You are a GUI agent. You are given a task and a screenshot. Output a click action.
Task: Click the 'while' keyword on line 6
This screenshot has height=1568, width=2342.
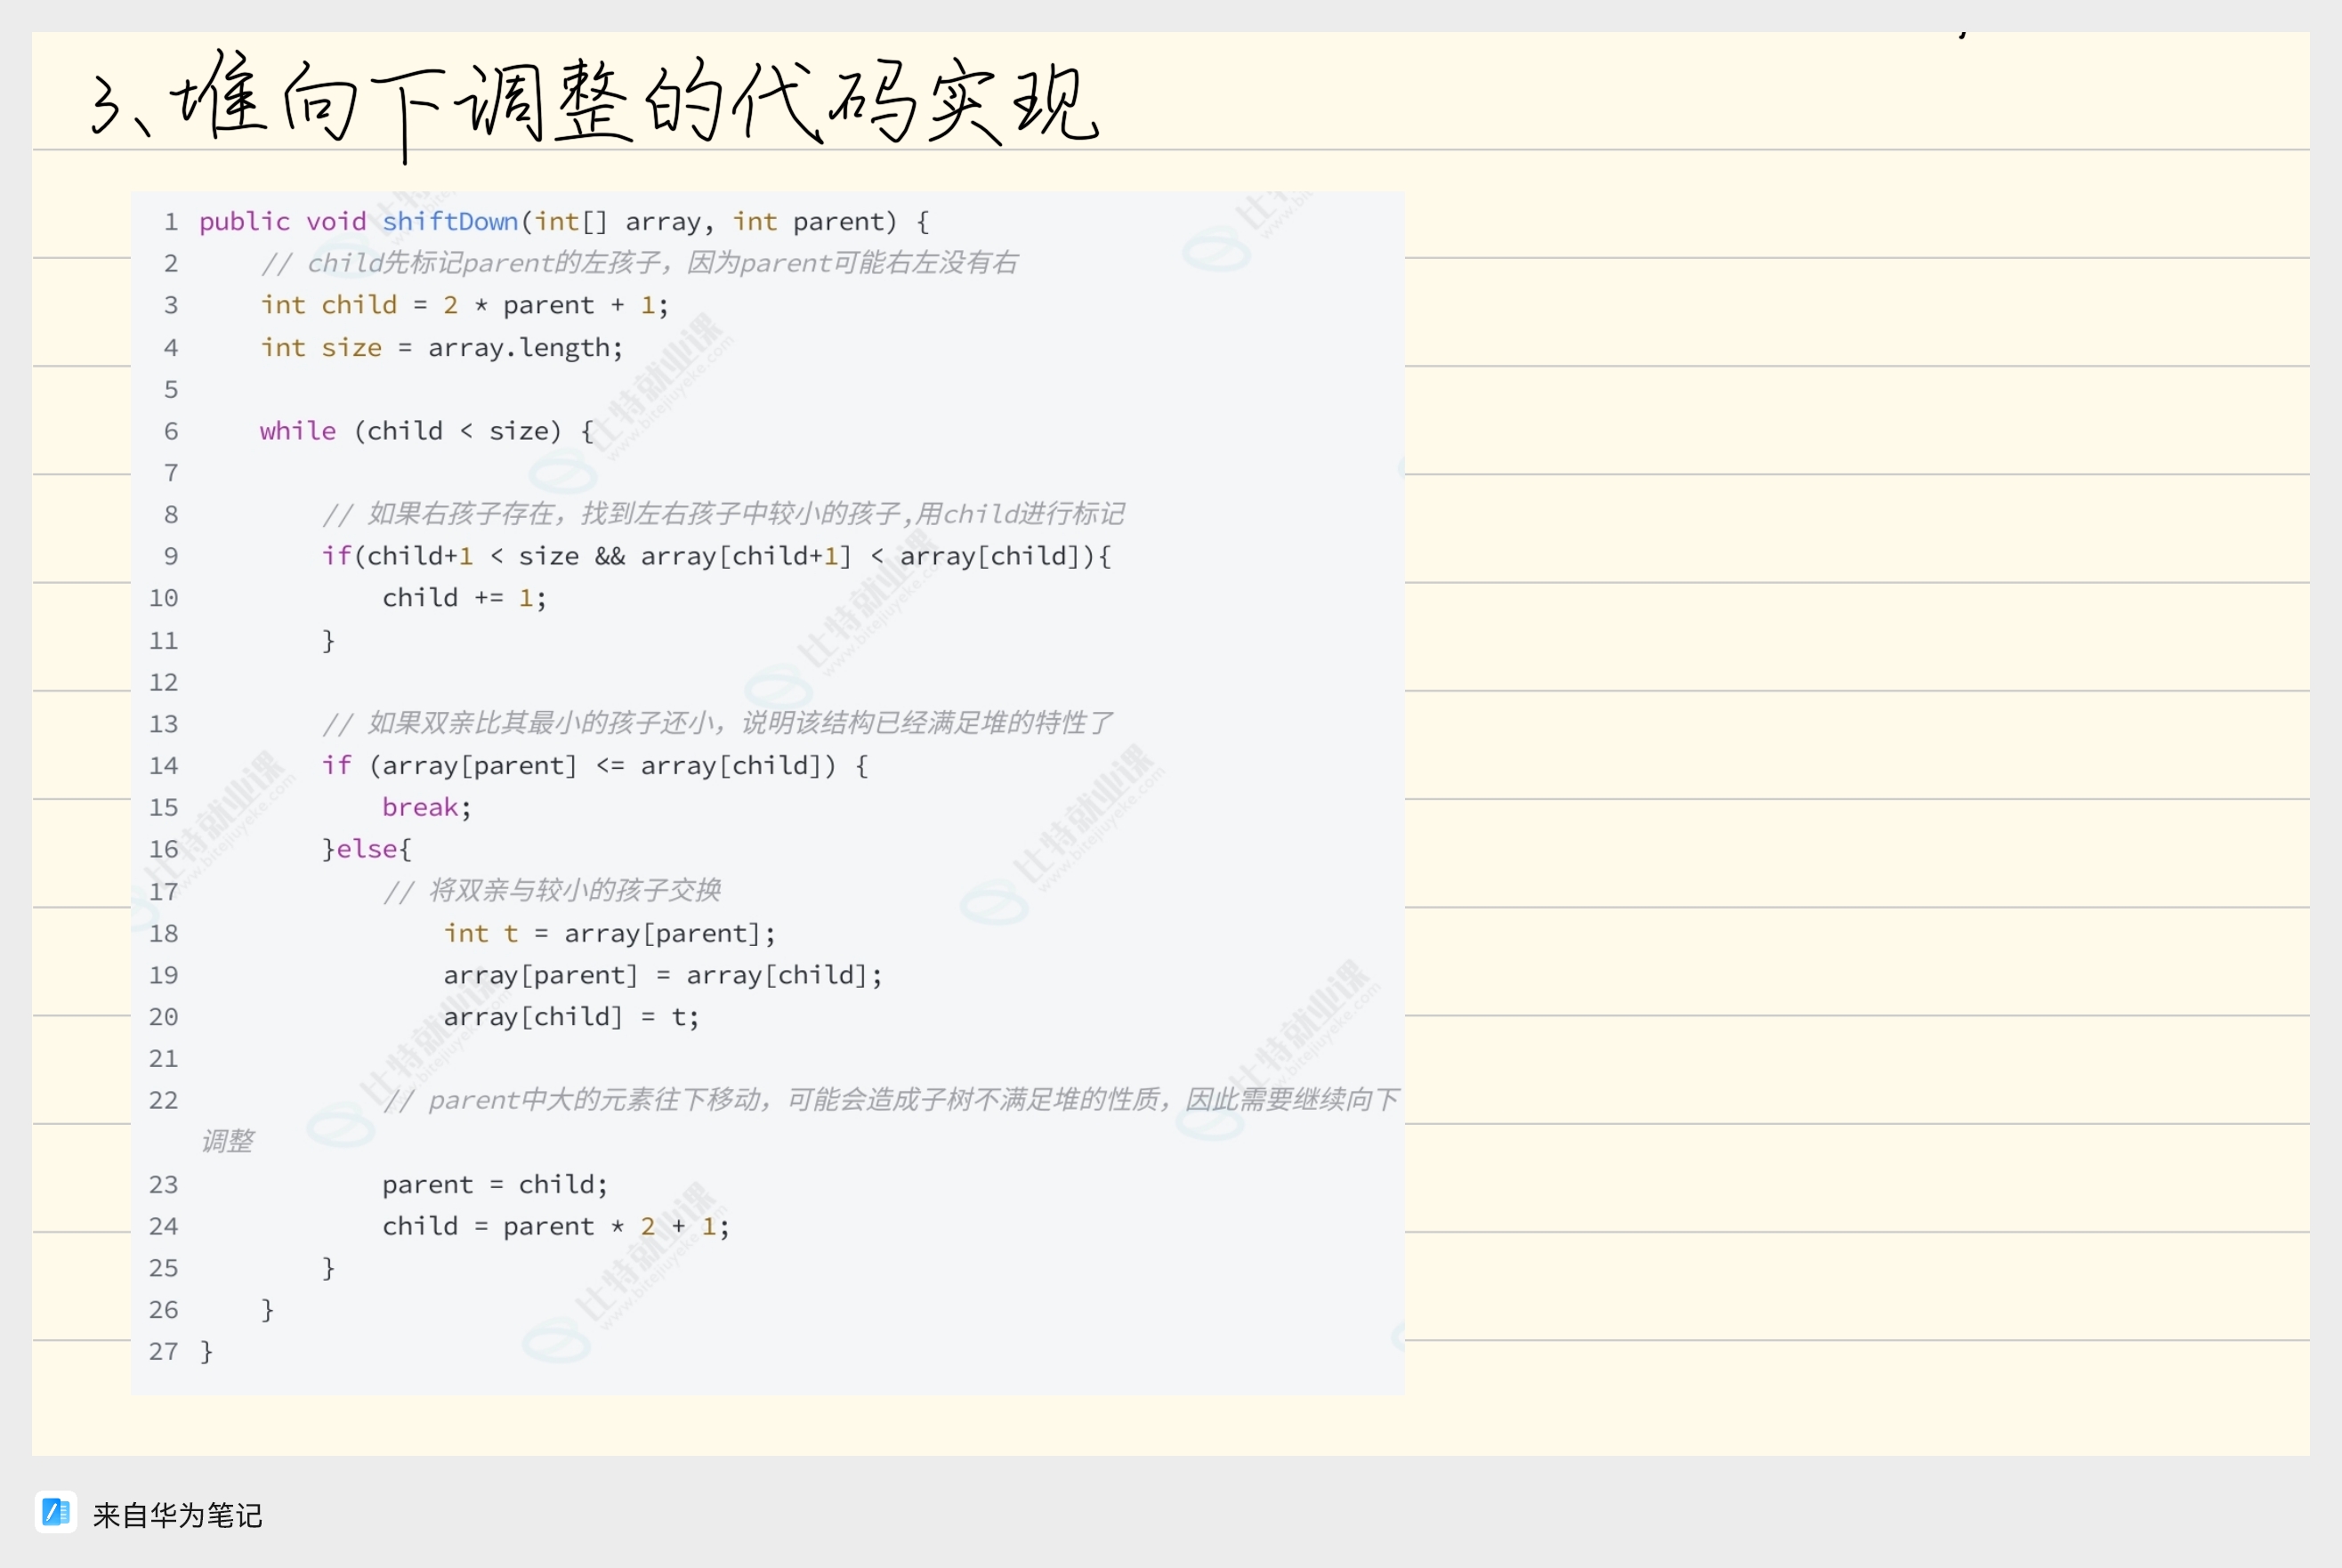[x=297, y=431]
